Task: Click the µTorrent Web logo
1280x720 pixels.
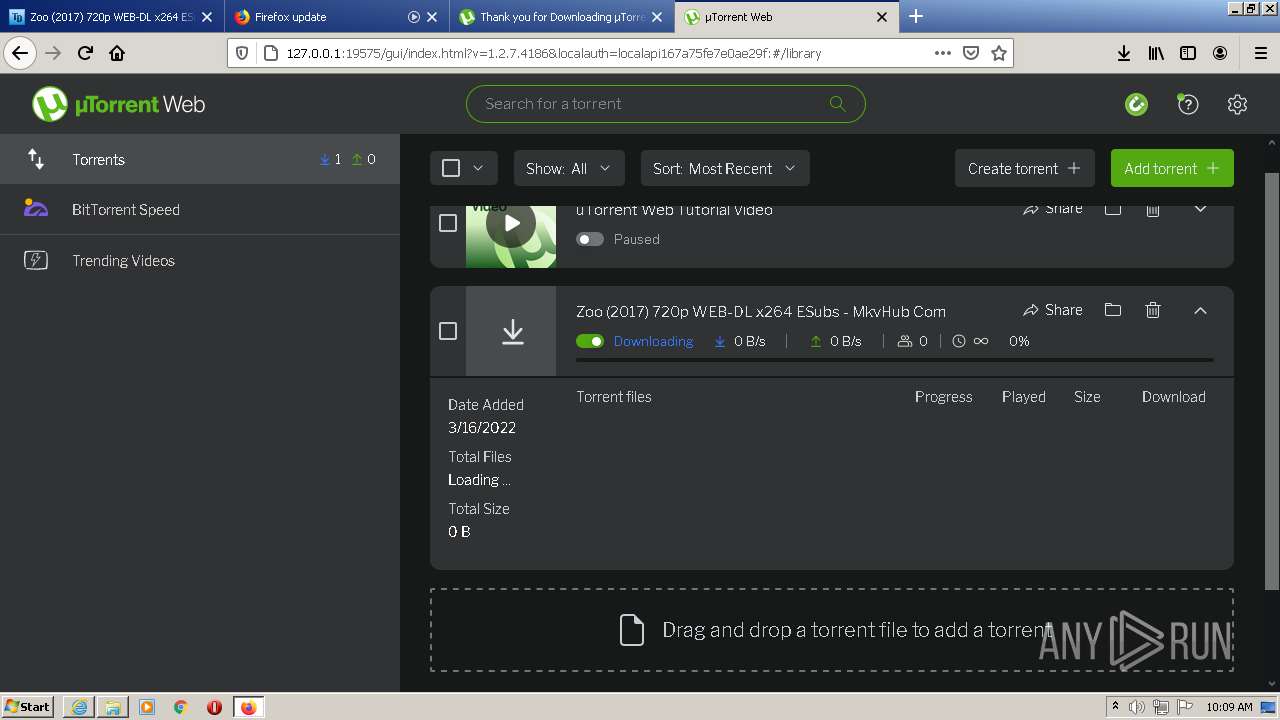Action: pos(118,104)
